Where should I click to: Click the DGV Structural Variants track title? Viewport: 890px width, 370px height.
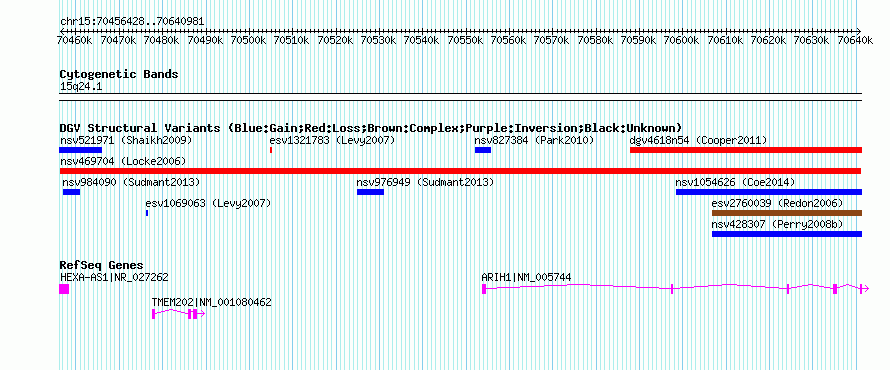click(x=371, y=128)
